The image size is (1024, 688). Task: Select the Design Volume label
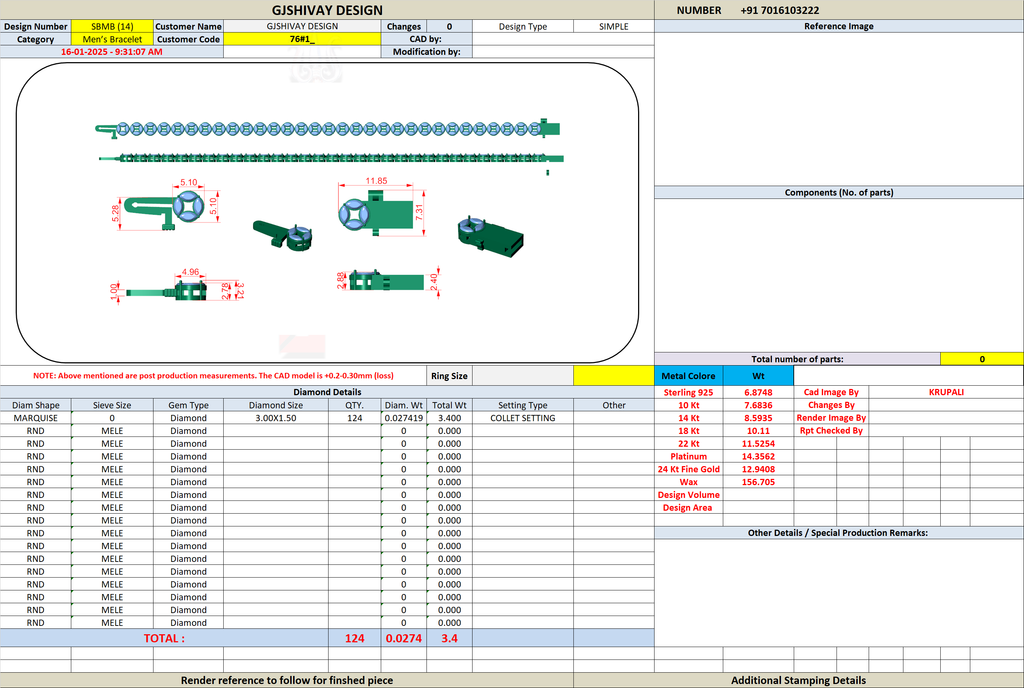click(x=688, y=495)
